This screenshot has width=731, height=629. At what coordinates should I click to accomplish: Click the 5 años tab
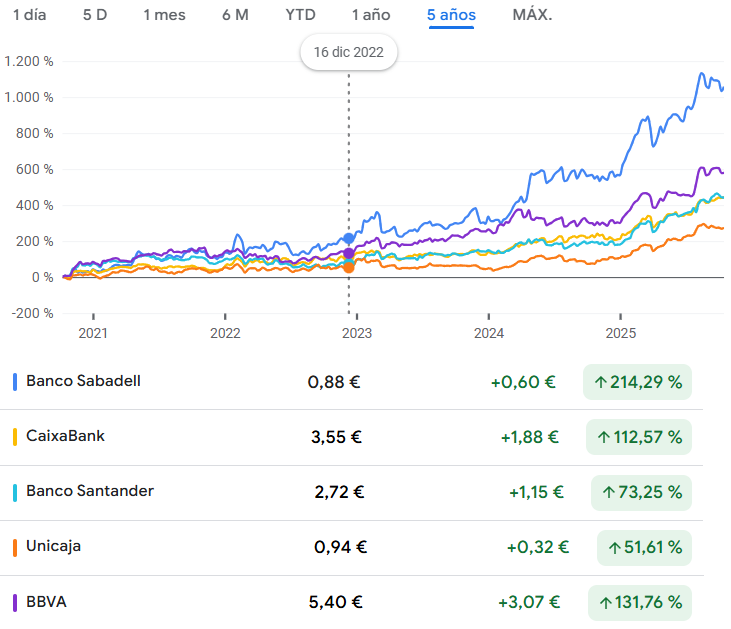[x=451, y=15]
